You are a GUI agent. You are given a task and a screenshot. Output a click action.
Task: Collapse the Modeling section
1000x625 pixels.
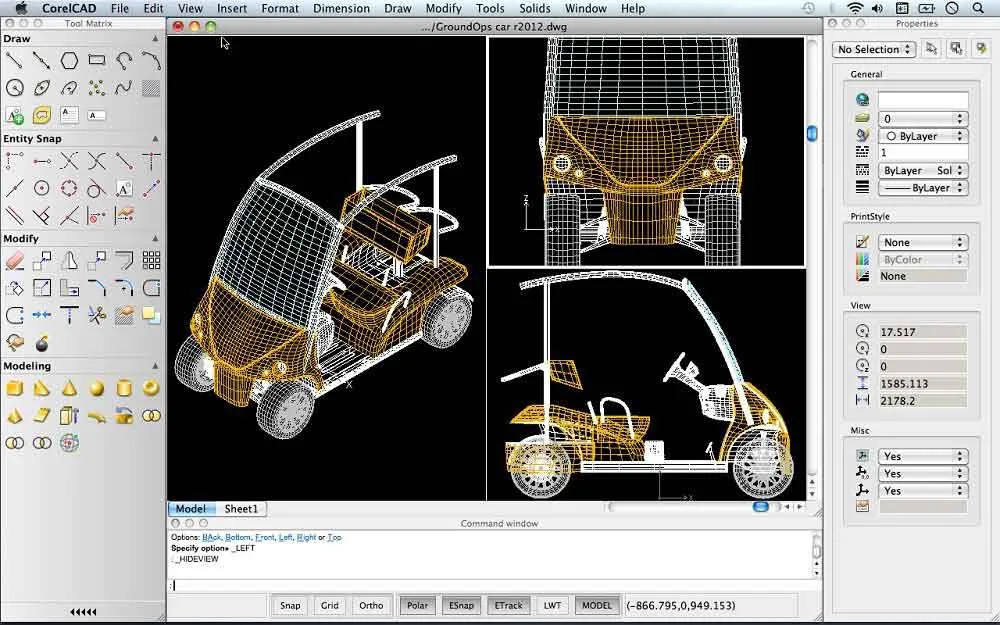pyautogui.click(x=155, y=365)
